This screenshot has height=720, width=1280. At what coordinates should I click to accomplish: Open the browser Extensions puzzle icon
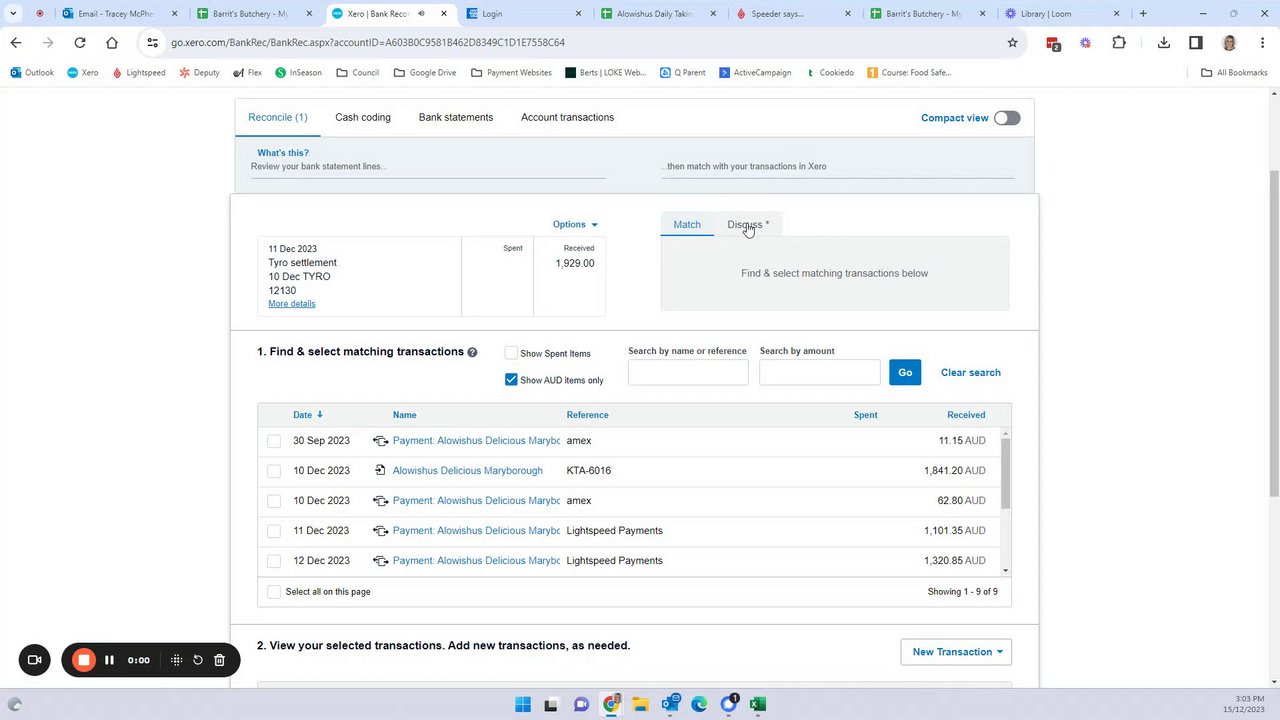click(x=1119, y=43)
